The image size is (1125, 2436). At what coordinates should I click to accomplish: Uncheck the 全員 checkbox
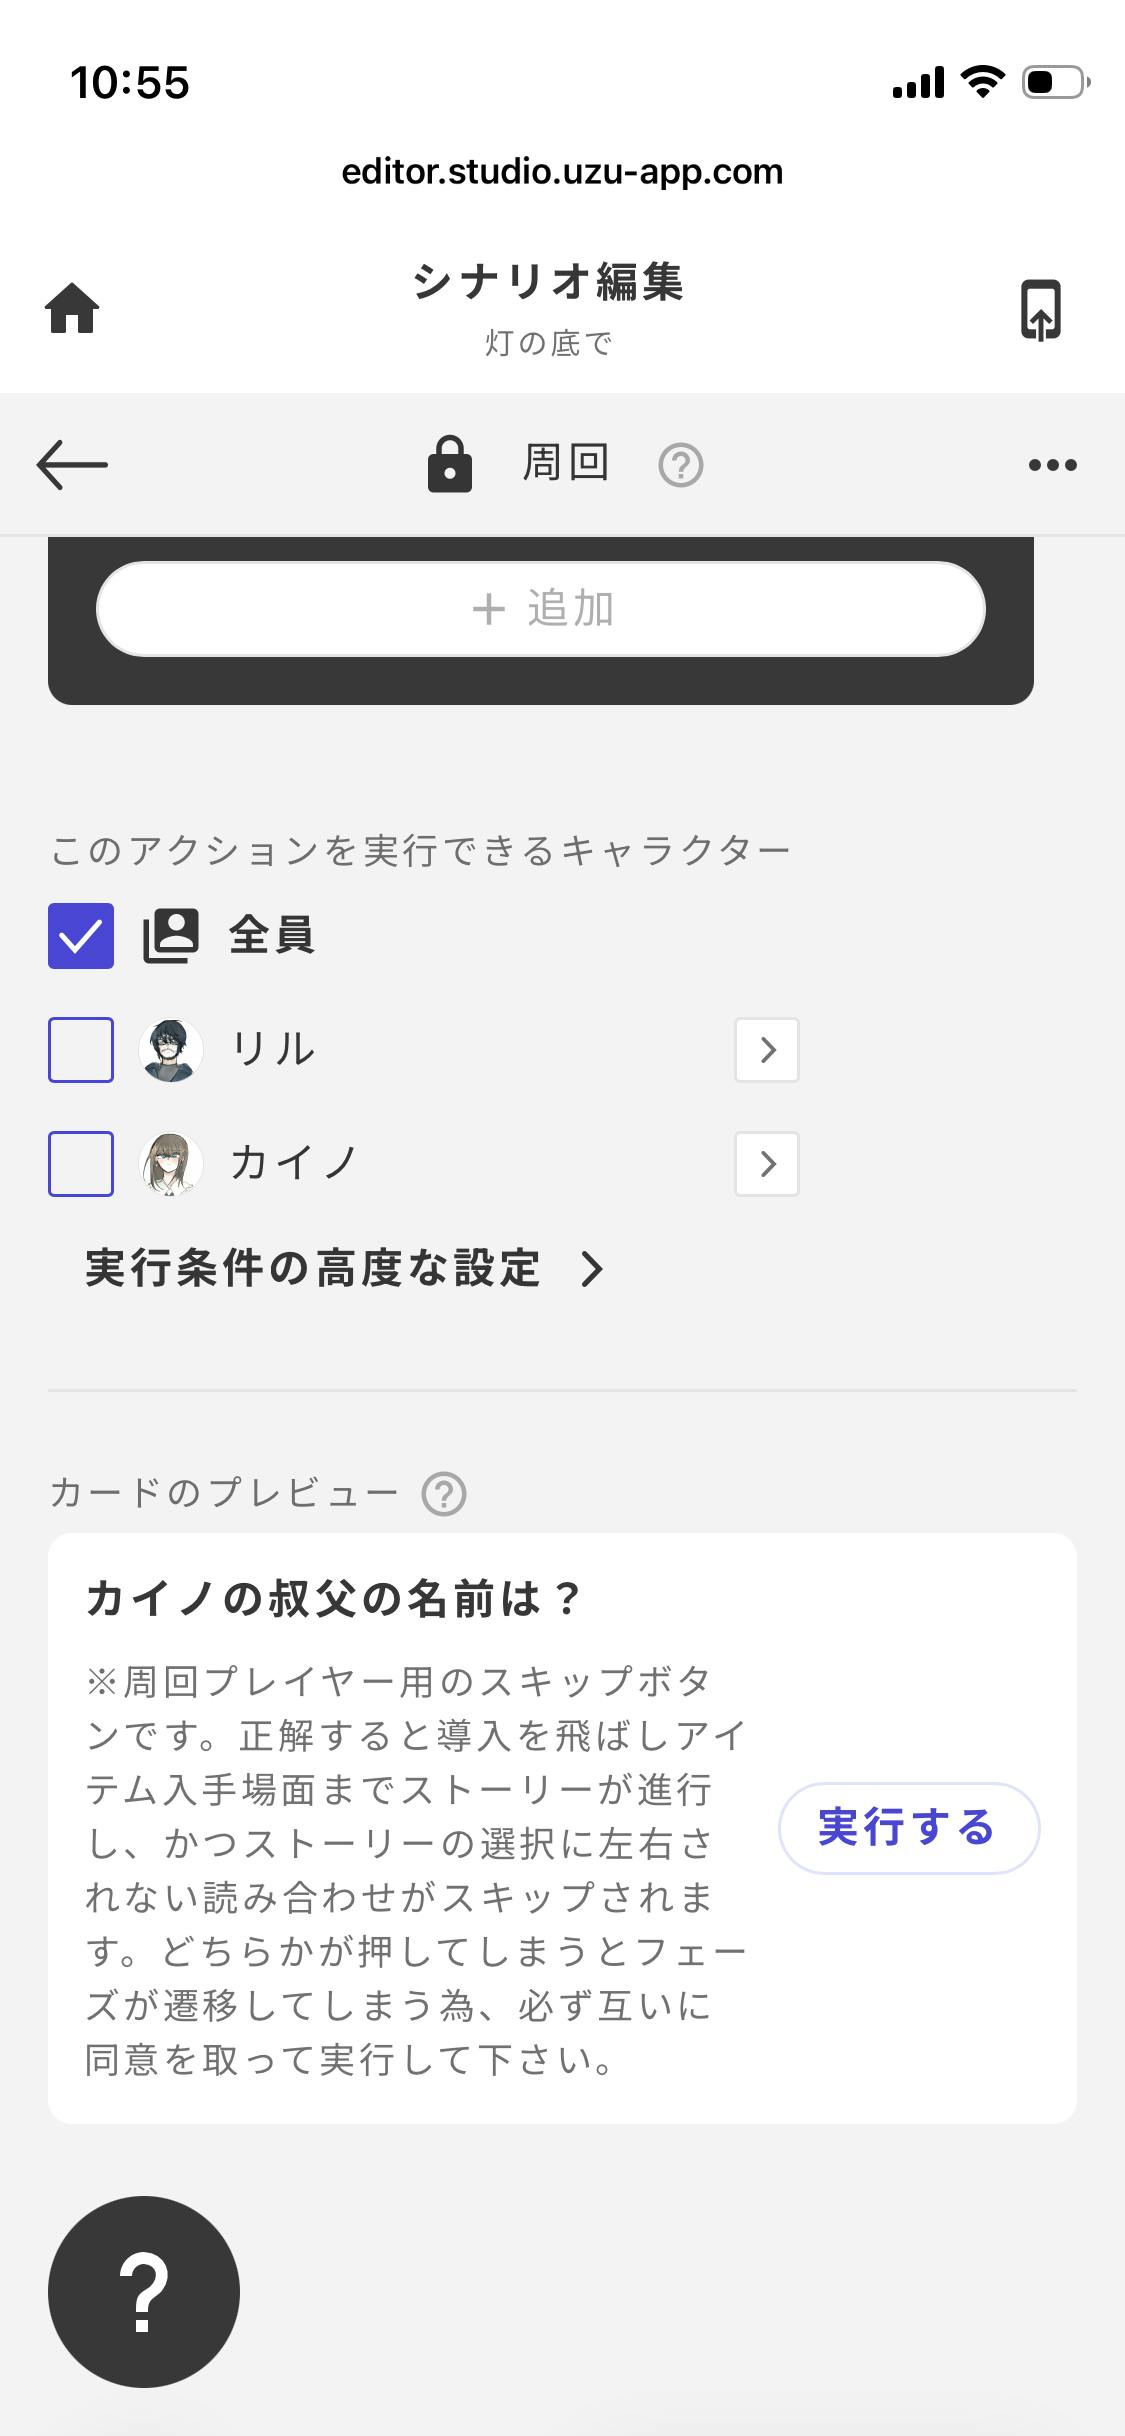pos(81,936)
